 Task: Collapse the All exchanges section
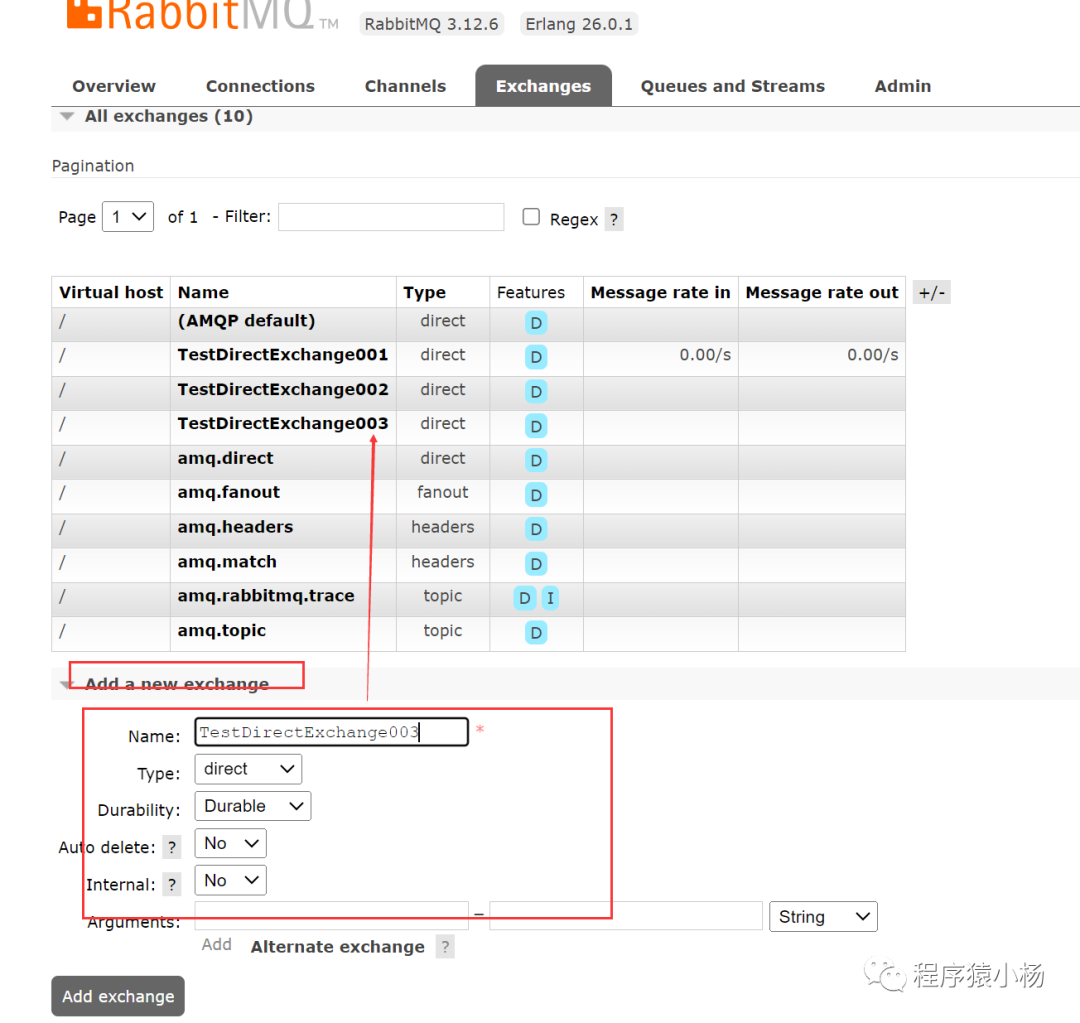(66, 115)
